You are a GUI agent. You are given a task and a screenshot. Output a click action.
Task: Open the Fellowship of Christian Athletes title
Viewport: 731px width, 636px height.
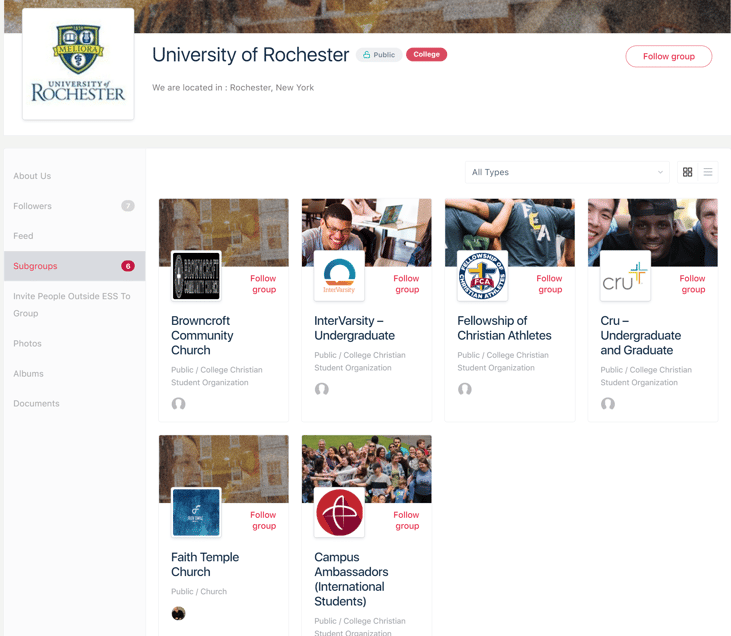pyautogui.click(x=504, y=328)
